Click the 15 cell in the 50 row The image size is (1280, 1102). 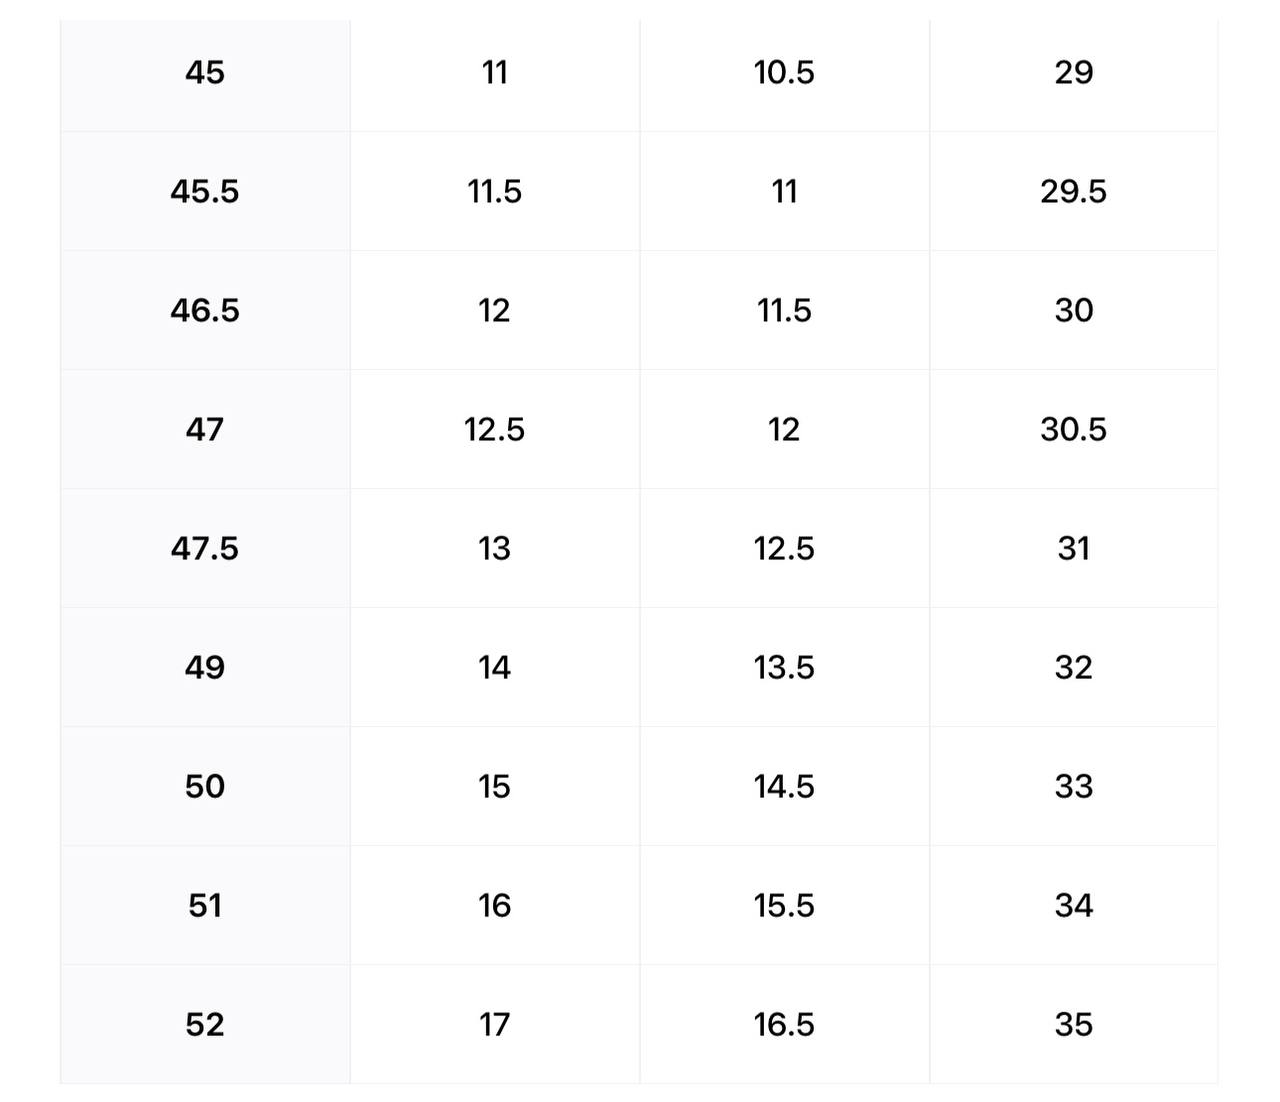coord(494,786)
